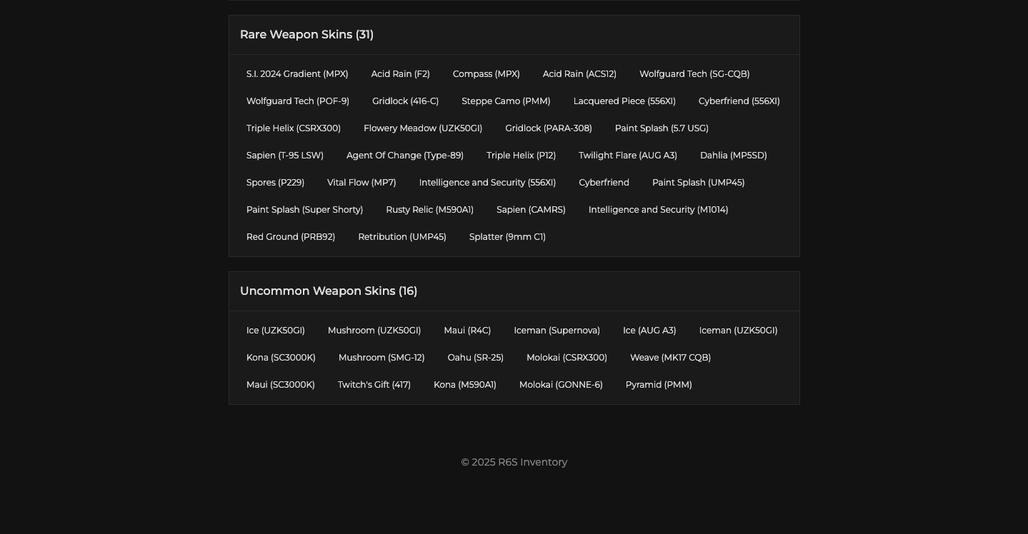Select Iceman (Supernova) skin tag

(x=557, y=331)
